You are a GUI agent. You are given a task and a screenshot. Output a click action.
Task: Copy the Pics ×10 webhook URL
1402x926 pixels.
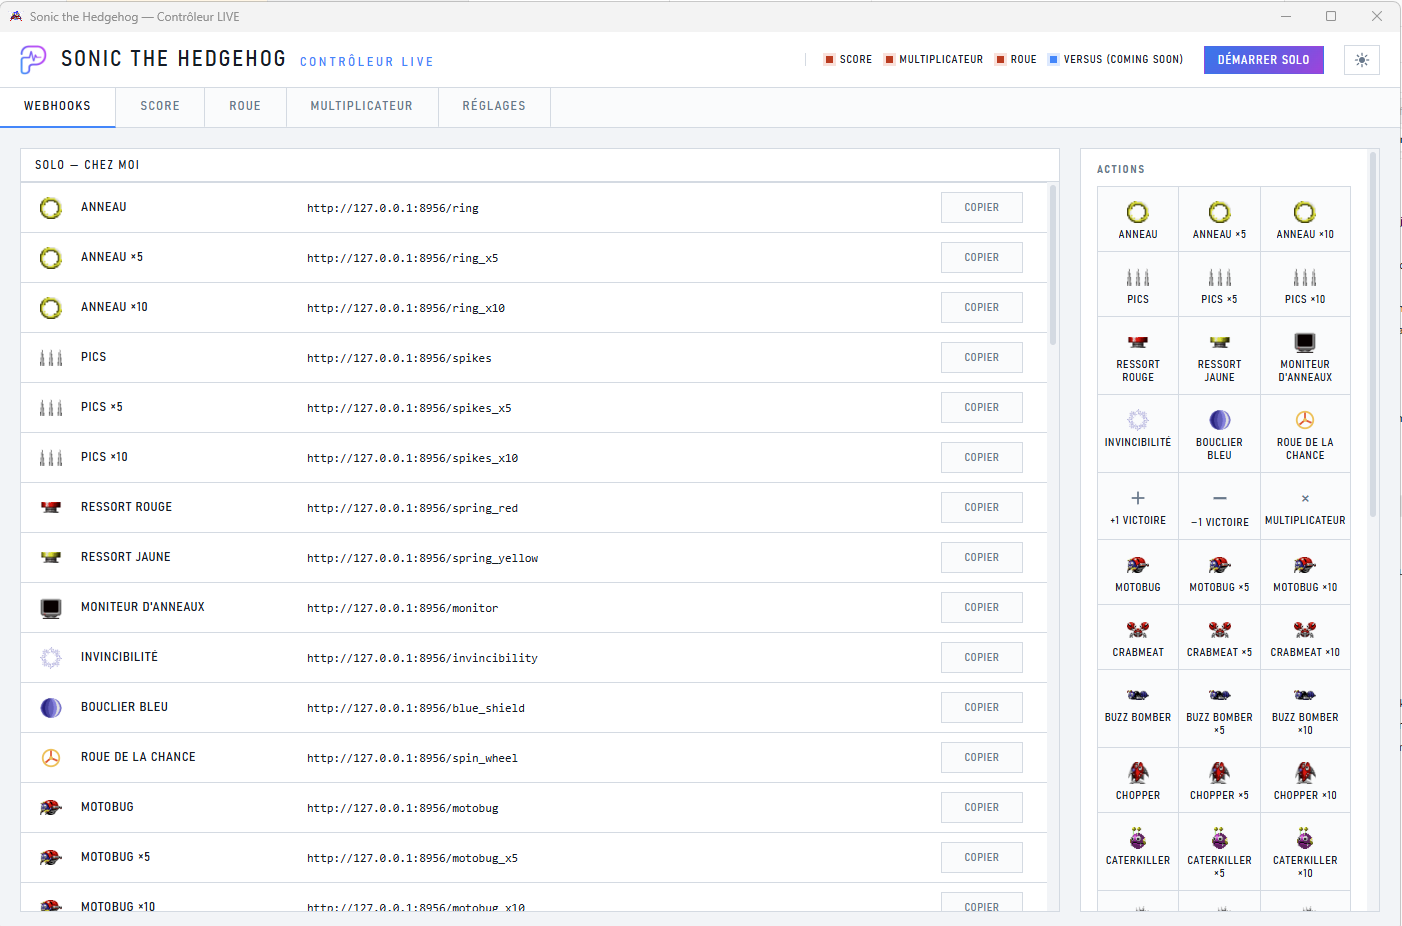[x=982, y=458]
